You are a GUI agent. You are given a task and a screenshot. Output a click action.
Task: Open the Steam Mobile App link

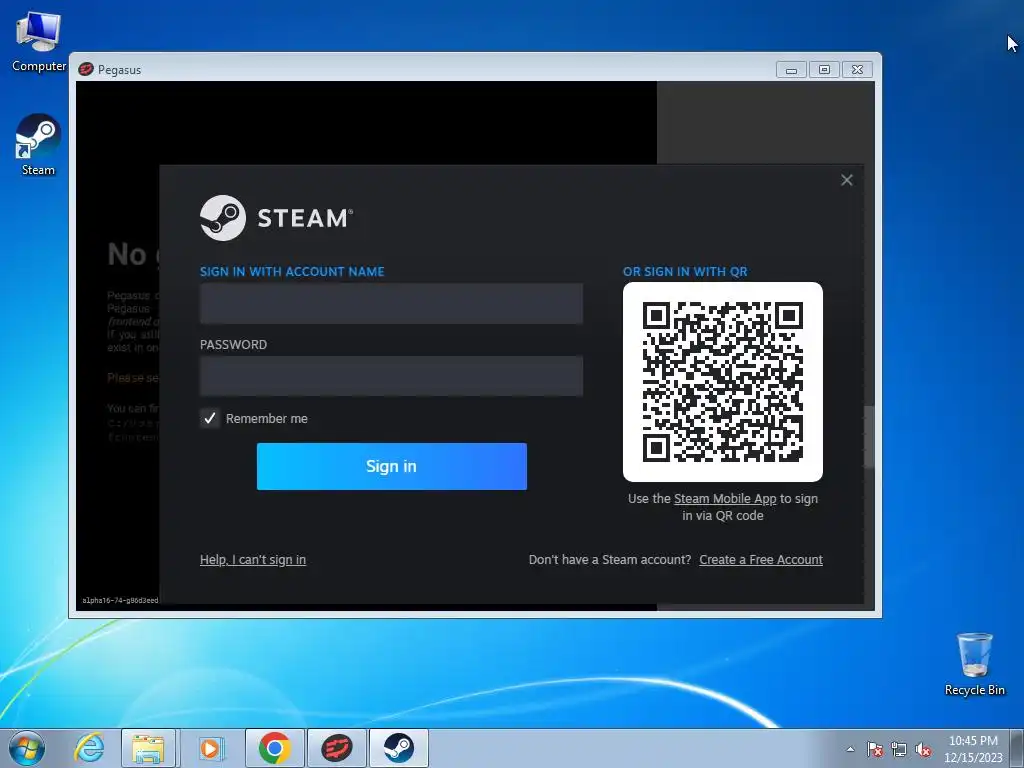click(725, 499)
